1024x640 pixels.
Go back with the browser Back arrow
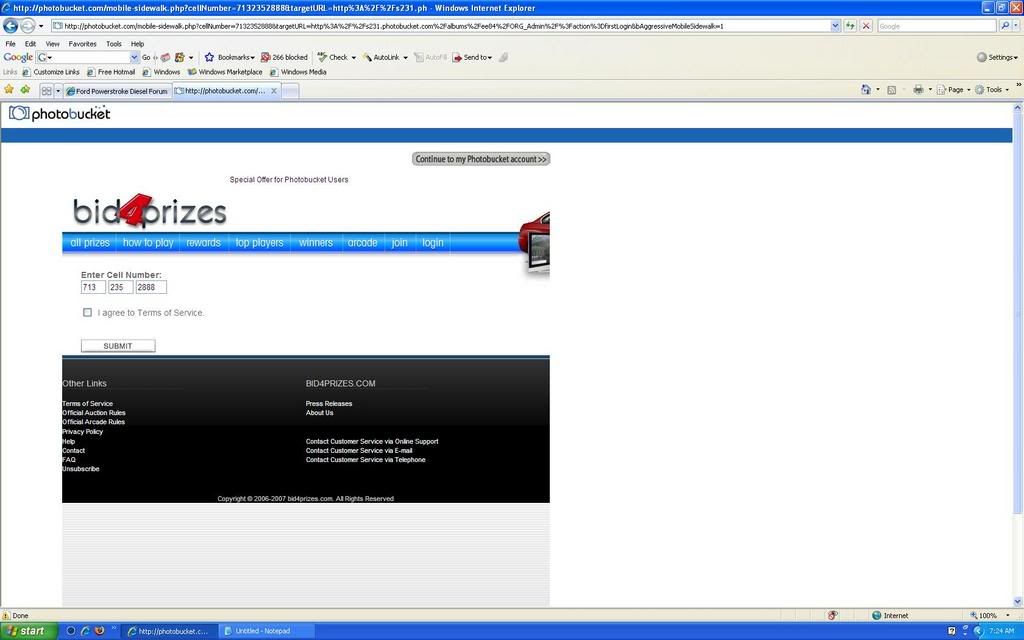(x=10, y=26)
